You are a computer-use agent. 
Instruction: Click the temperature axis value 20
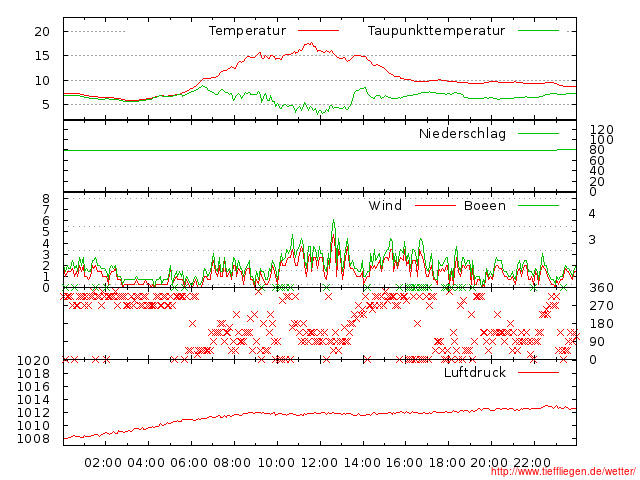click(x=42, y=31)
